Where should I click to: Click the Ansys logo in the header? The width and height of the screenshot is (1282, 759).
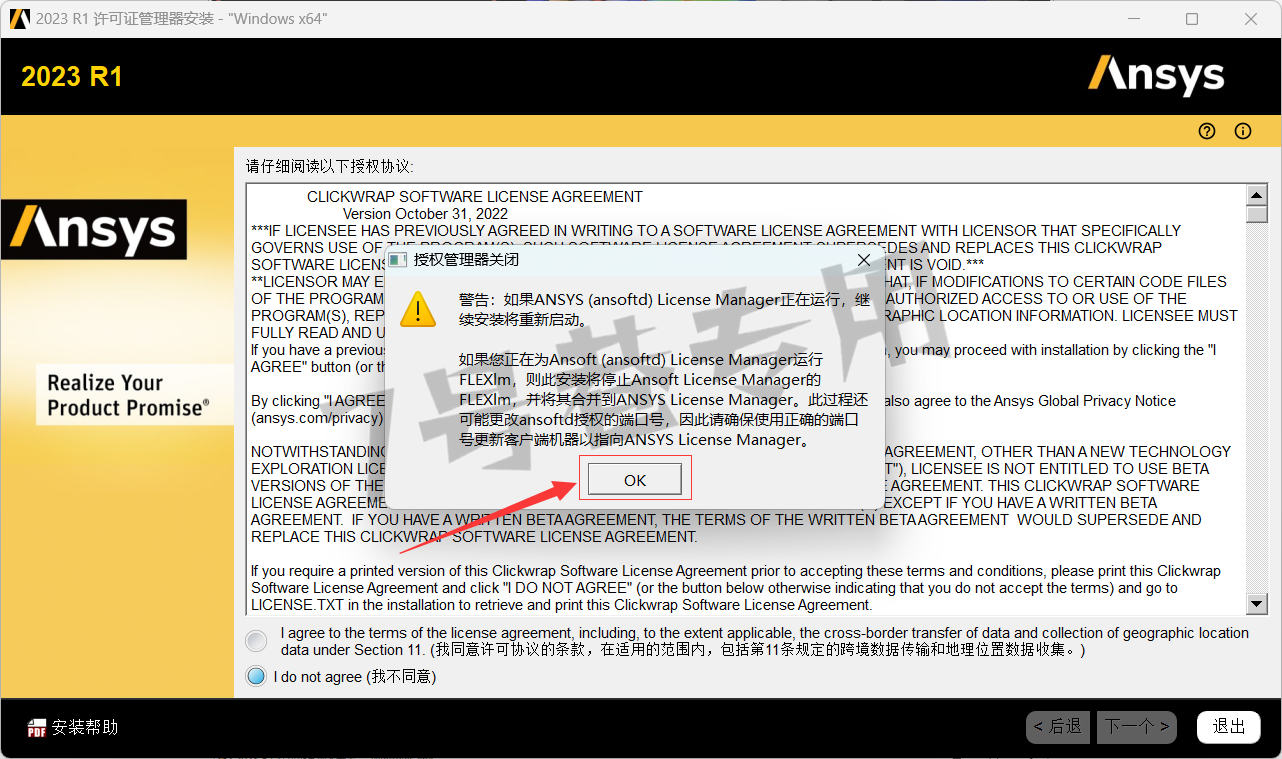click(x=1156, y=76)
